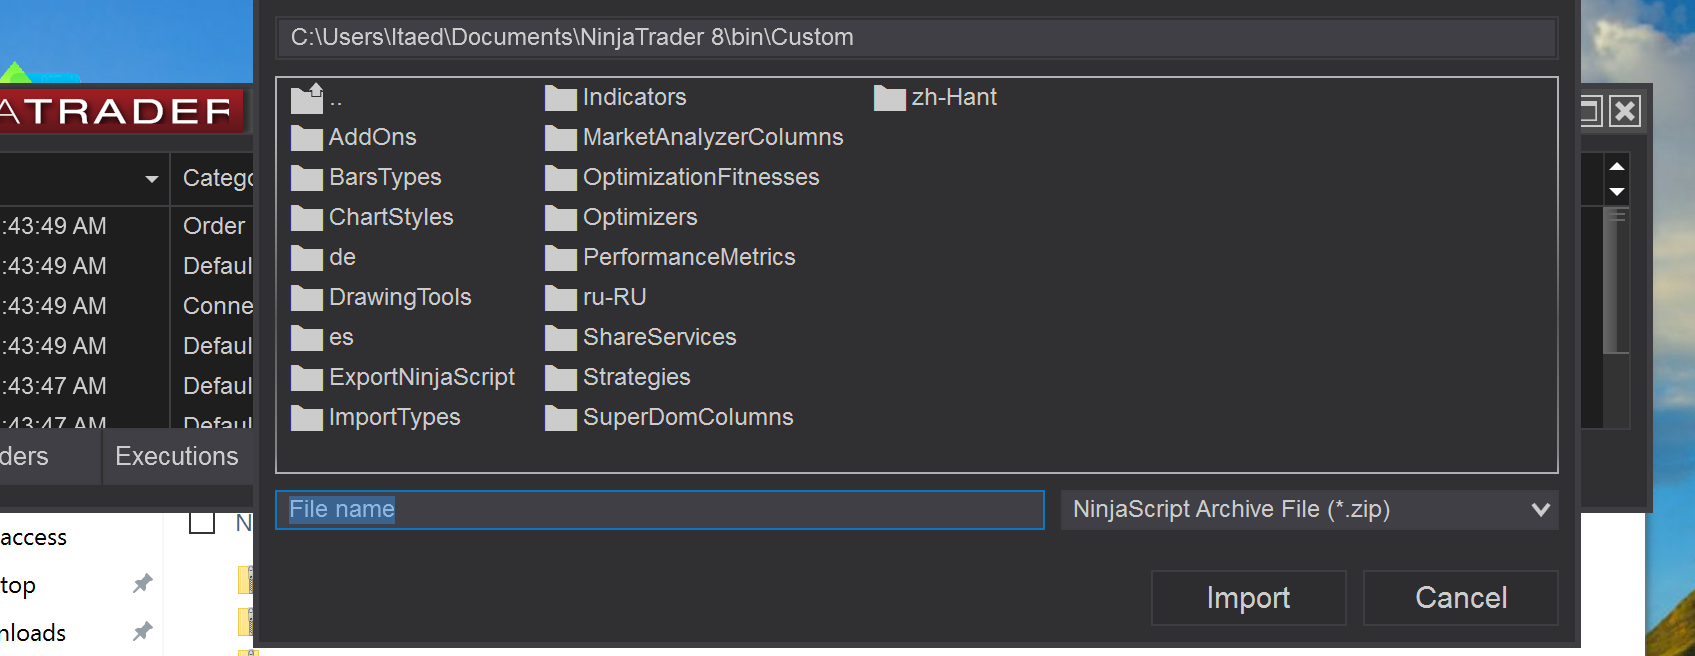
Task: Open the zh-Hant folder
Action: 936,97
